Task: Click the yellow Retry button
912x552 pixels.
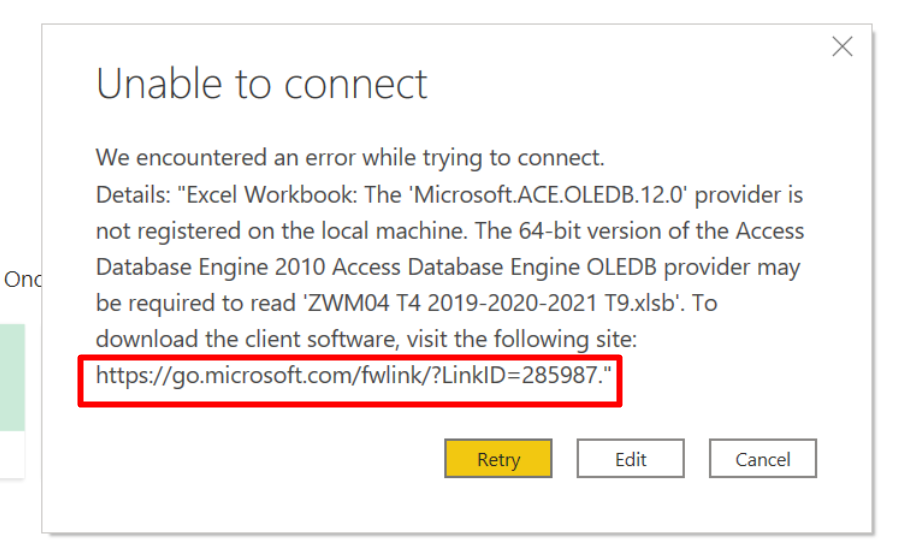Action: [x=498, y=459]
